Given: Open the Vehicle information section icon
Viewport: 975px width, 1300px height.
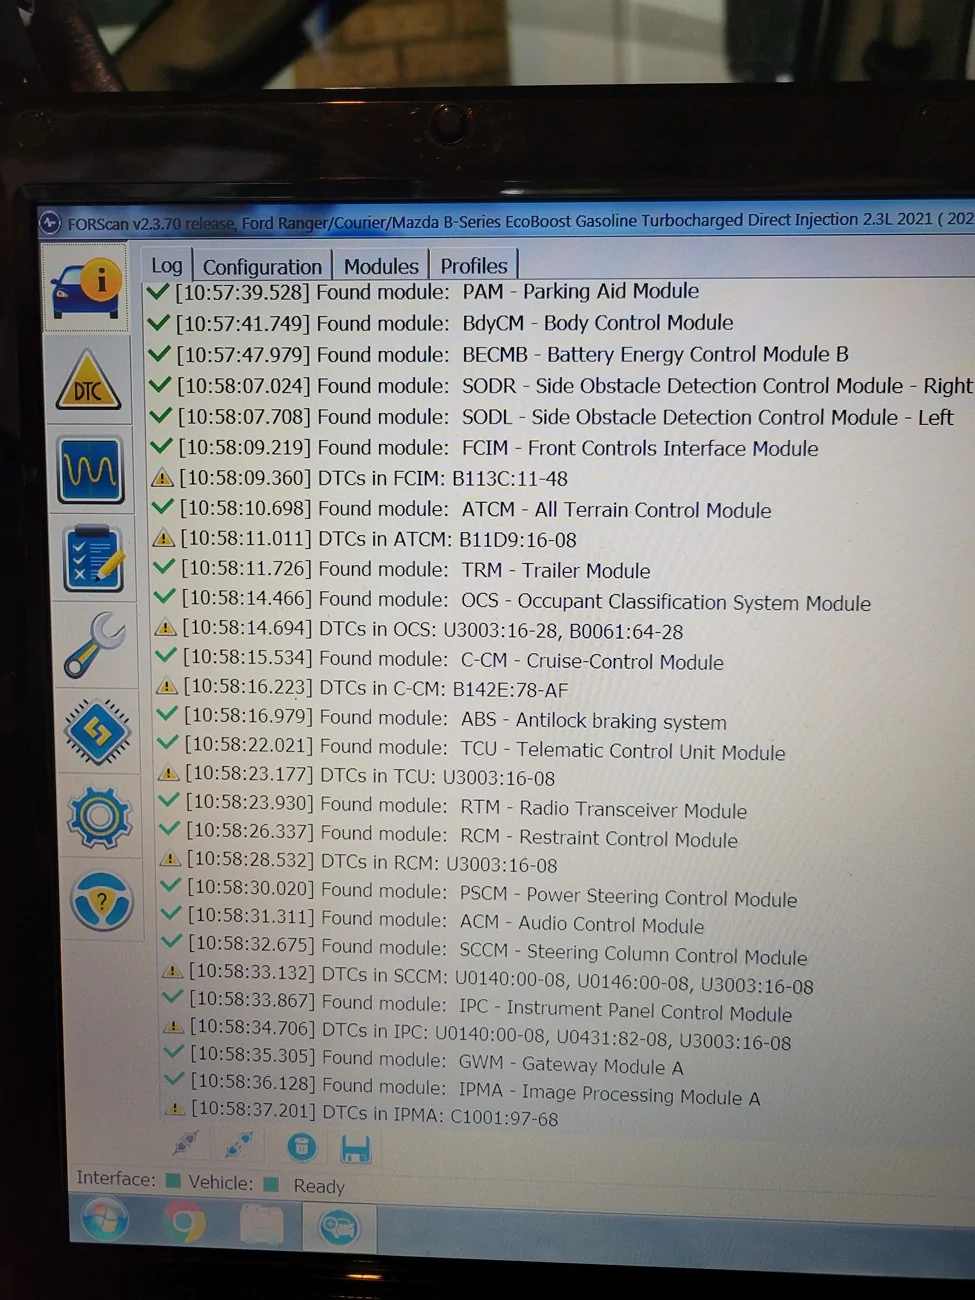Looking at the screenshot, I should [x=86, y=288].
